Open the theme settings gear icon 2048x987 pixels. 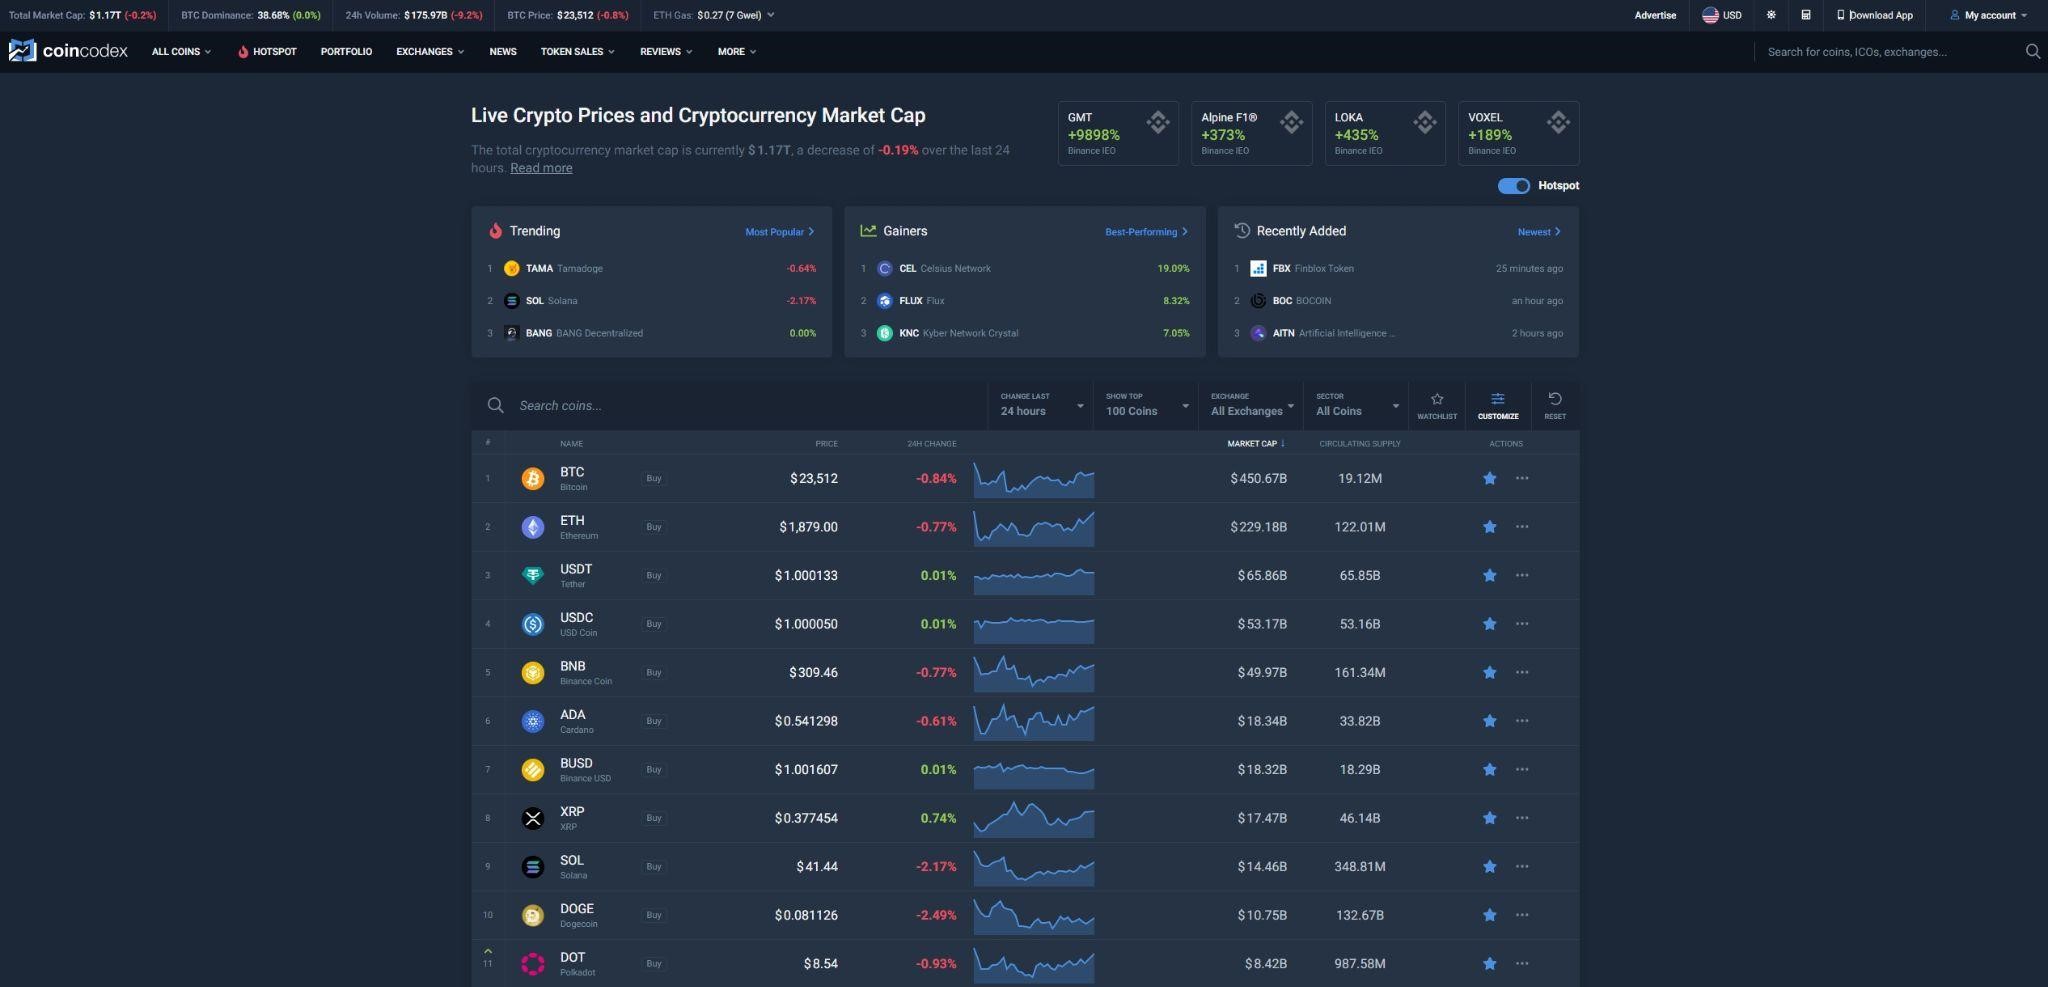pyautogui.click(x=1770, y=15)
